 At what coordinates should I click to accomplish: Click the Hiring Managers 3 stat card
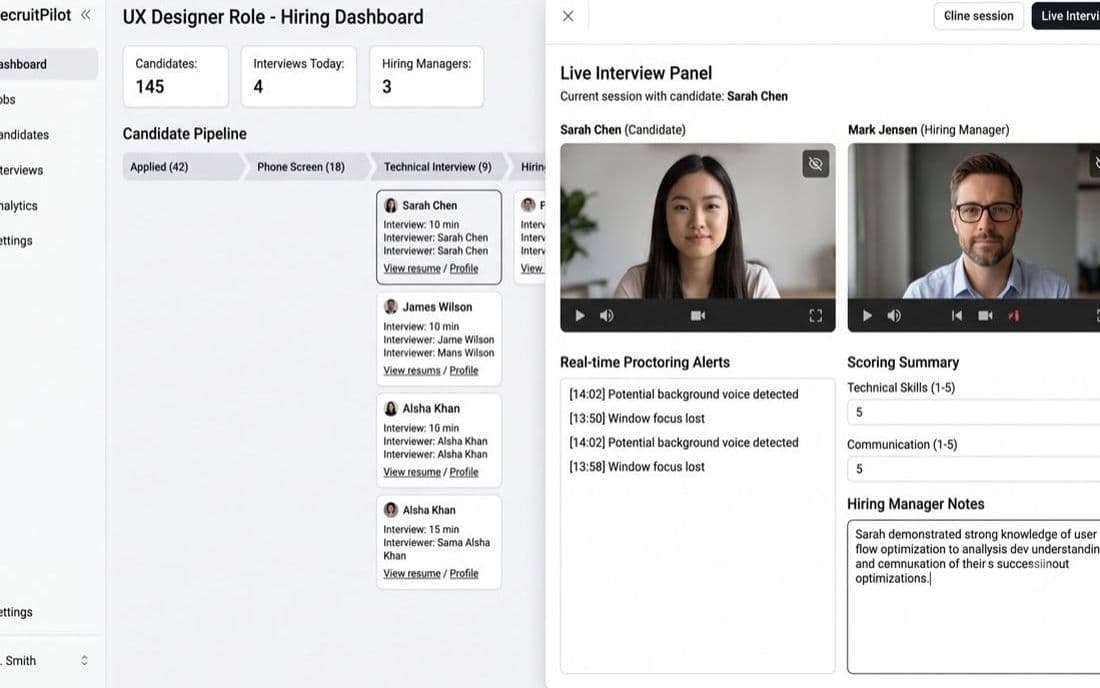coord(427,76)
